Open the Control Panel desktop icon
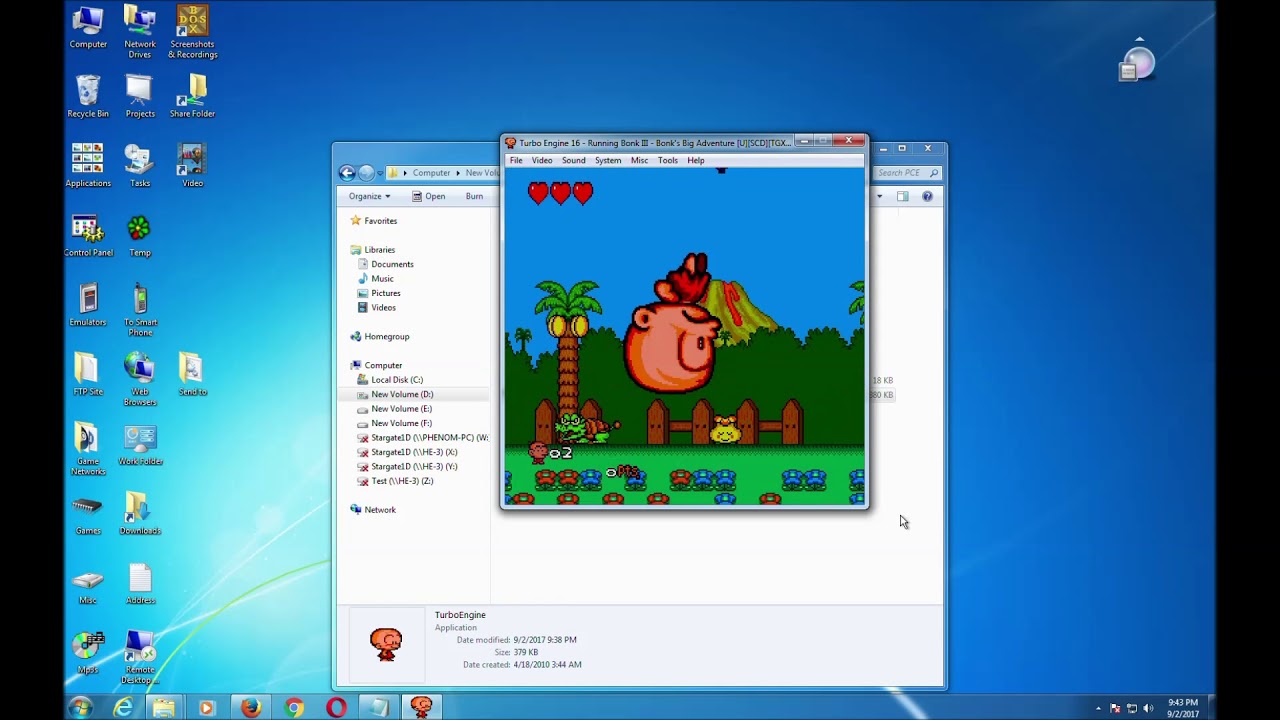The width and height of the screenshot is (1280, 720). pos(88,236)
